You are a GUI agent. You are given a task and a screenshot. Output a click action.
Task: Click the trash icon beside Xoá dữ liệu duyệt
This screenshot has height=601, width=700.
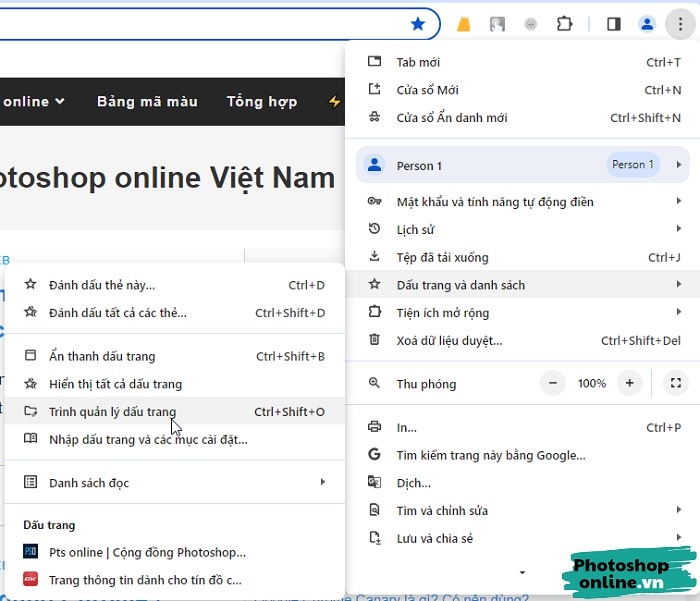click(374, 340)
